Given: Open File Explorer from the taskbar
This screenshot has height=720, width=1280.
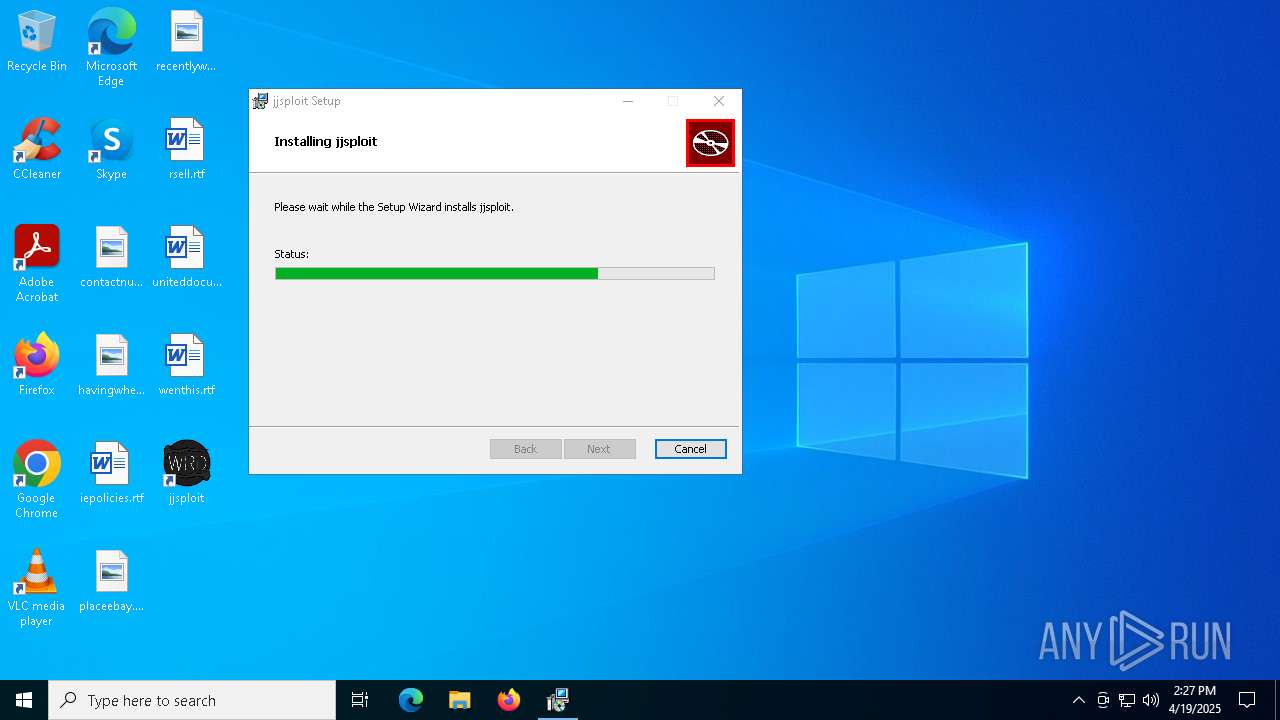Looking at the screenshot, I should (x=459, y=700).
